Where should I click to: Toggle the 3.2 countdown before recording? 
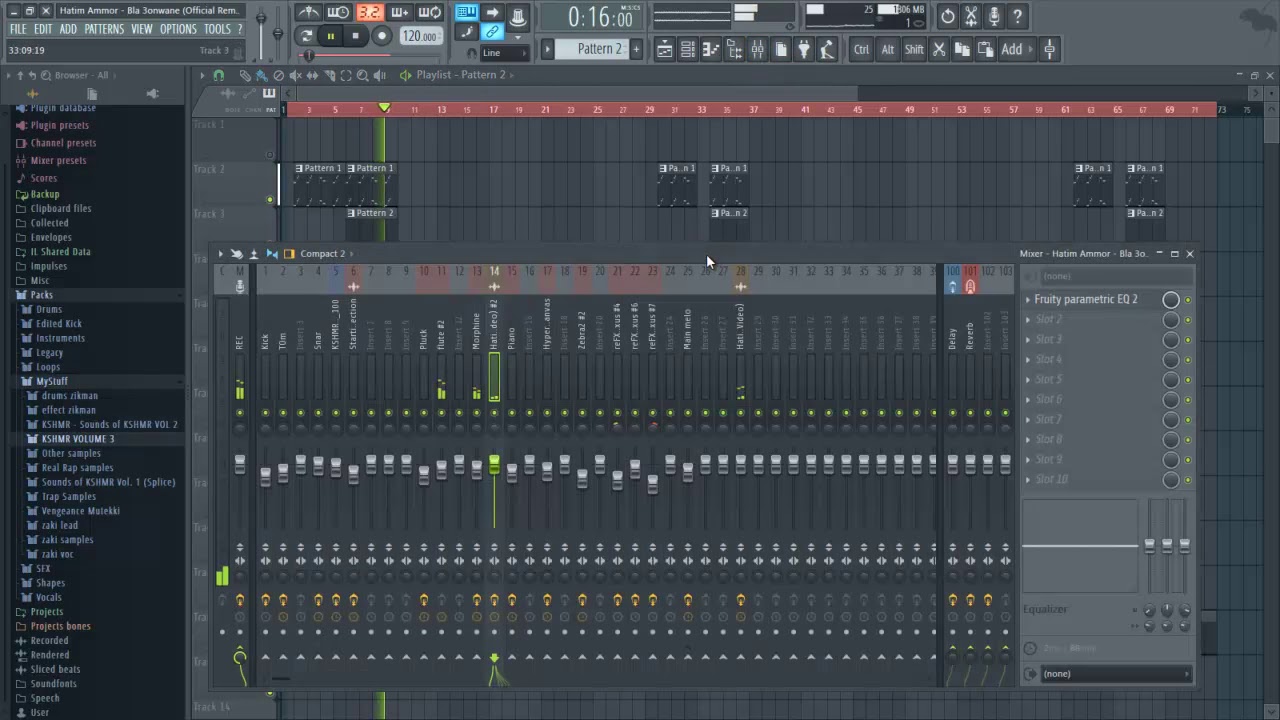pyautogui.click(x=370, y=13)
